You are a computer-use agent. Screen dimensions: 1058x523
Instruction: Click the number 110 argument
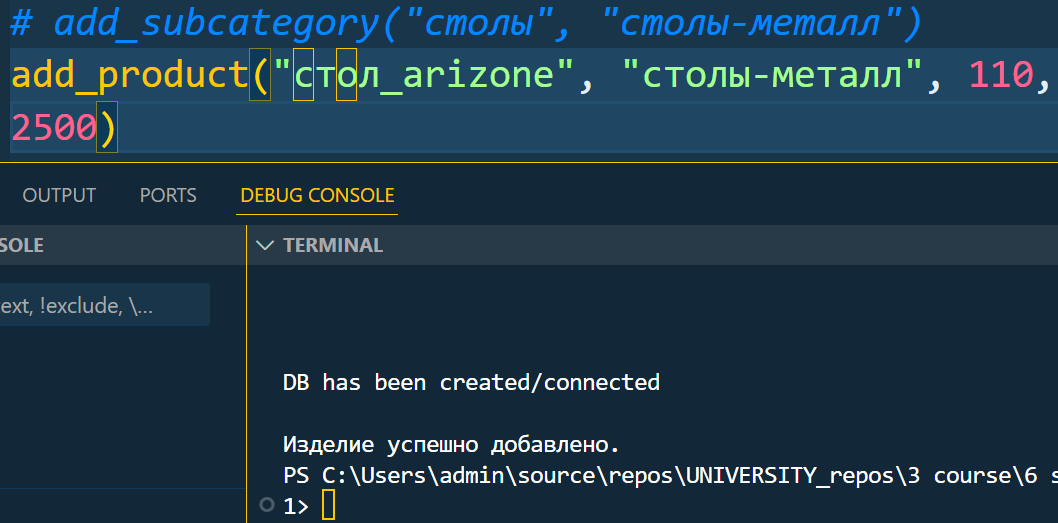tap(1001, 75)
